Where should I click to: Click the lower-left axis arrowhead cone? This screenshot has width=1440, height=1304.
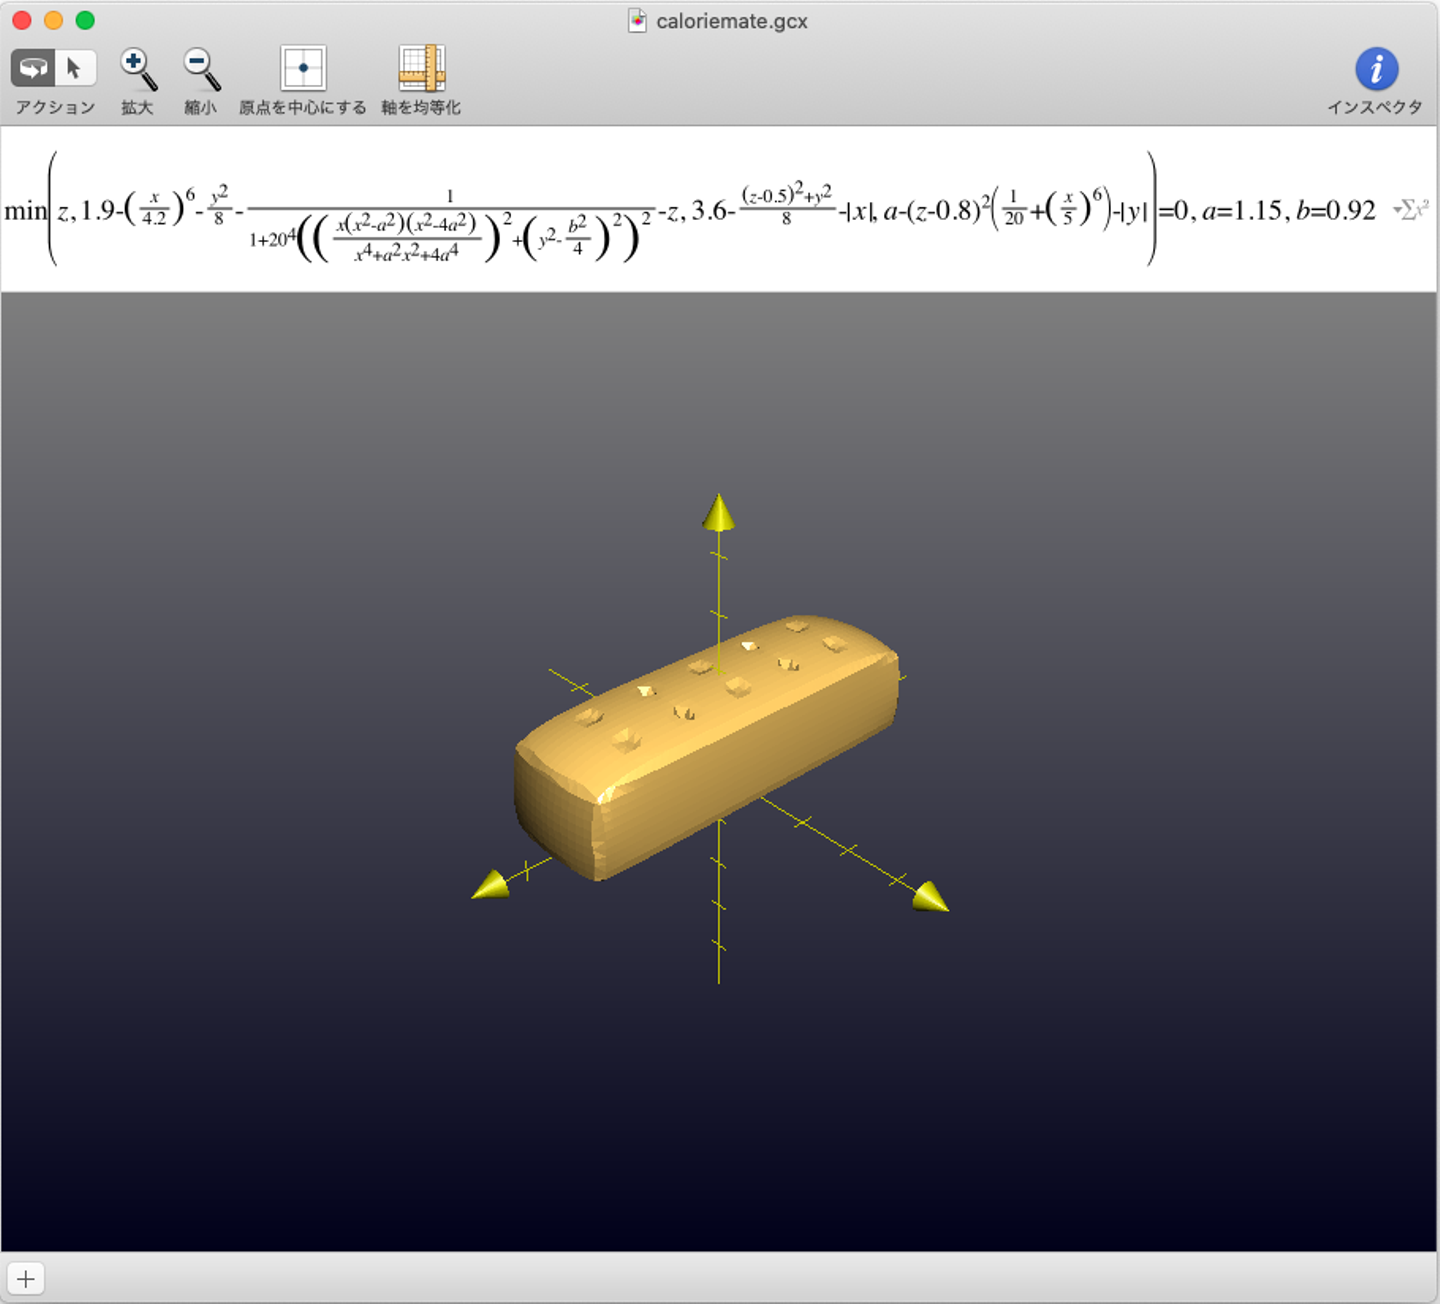[491, 886]
